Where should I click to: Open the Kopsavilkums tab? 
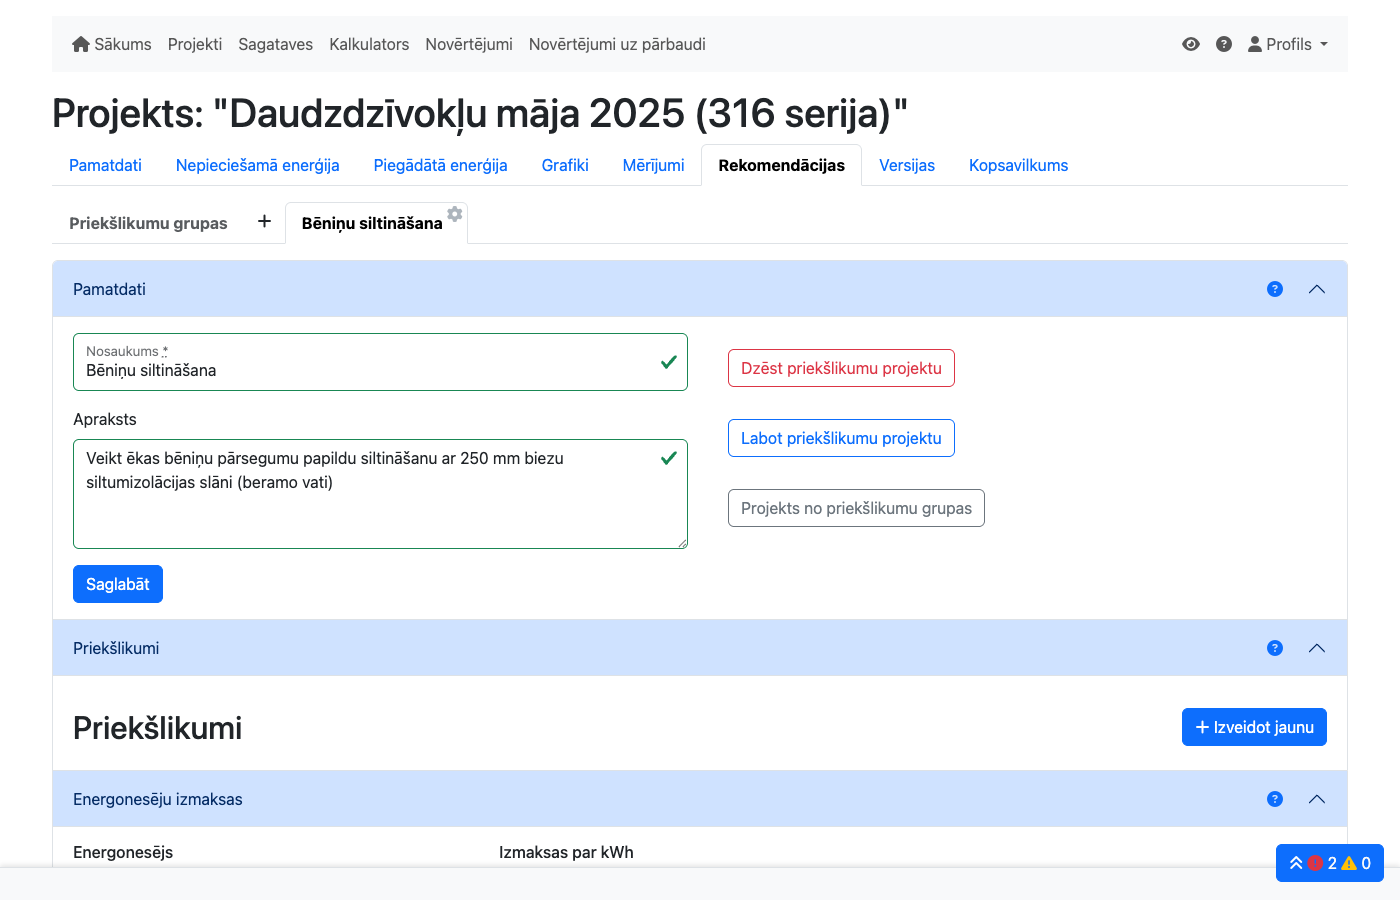click(1018, 165)
